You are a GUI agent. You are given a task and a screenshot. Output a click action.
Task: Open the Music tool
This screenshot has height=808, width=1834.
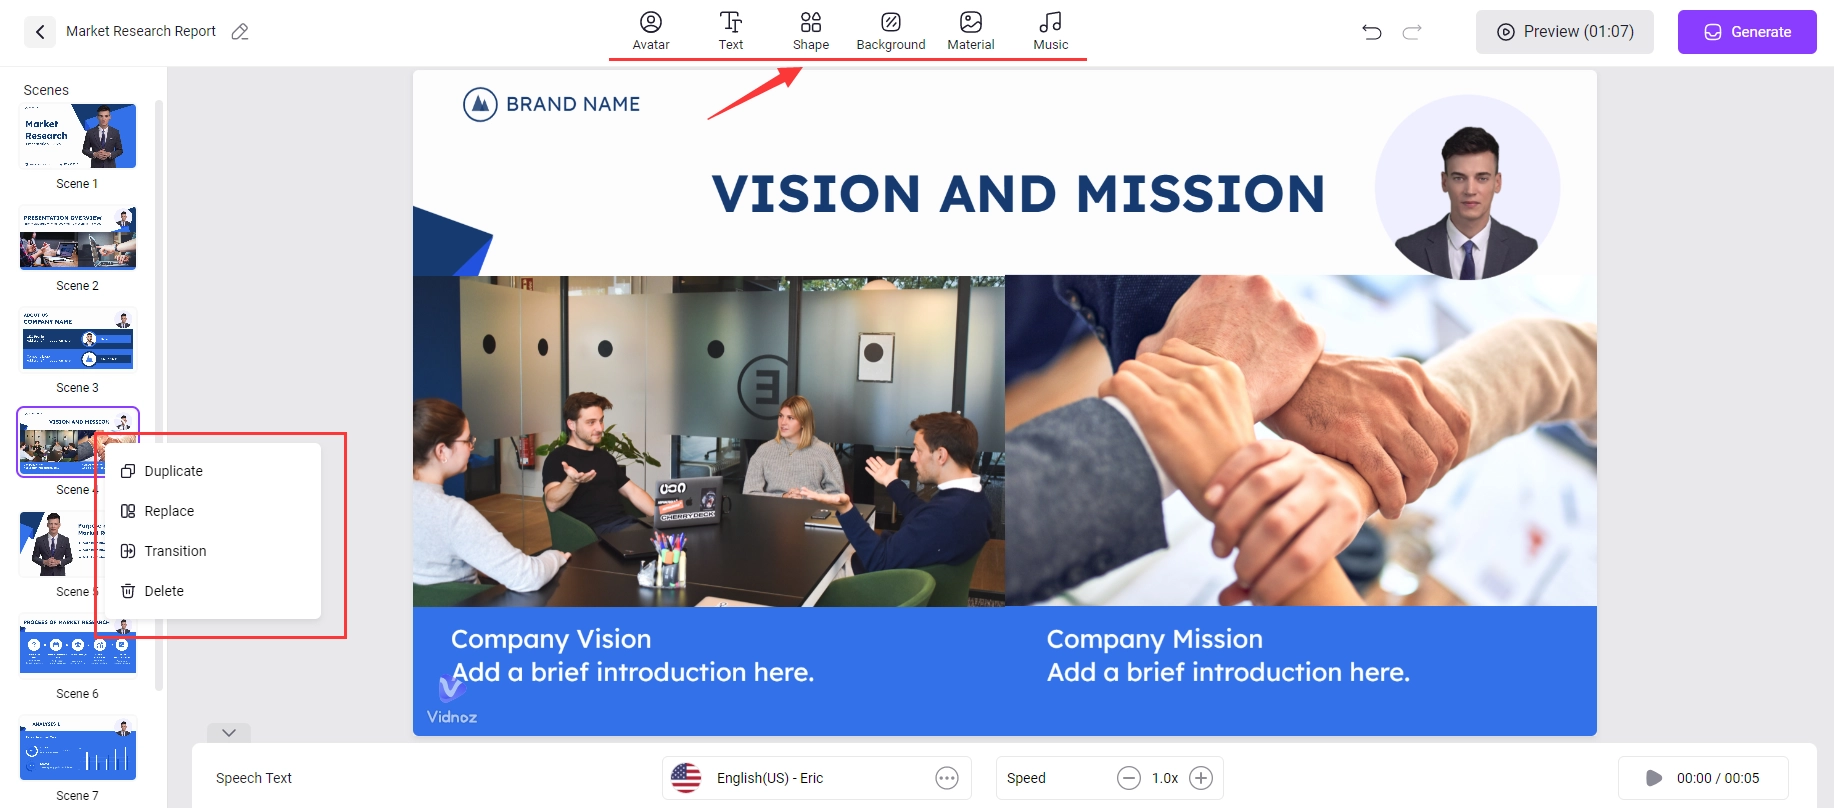tap(1051, 31)
